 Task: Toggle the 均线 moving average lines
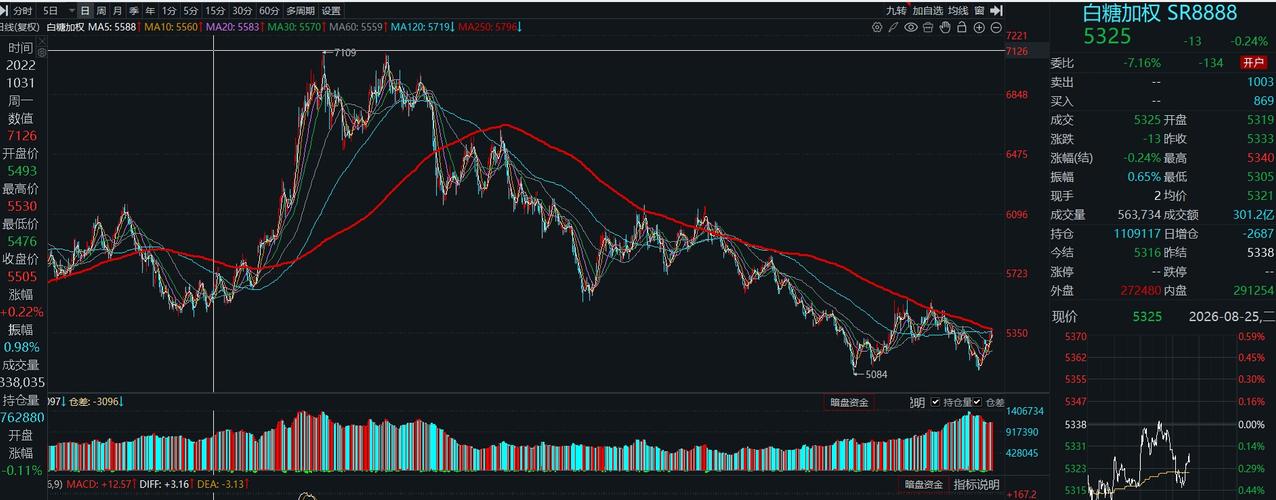pos(958,10)
